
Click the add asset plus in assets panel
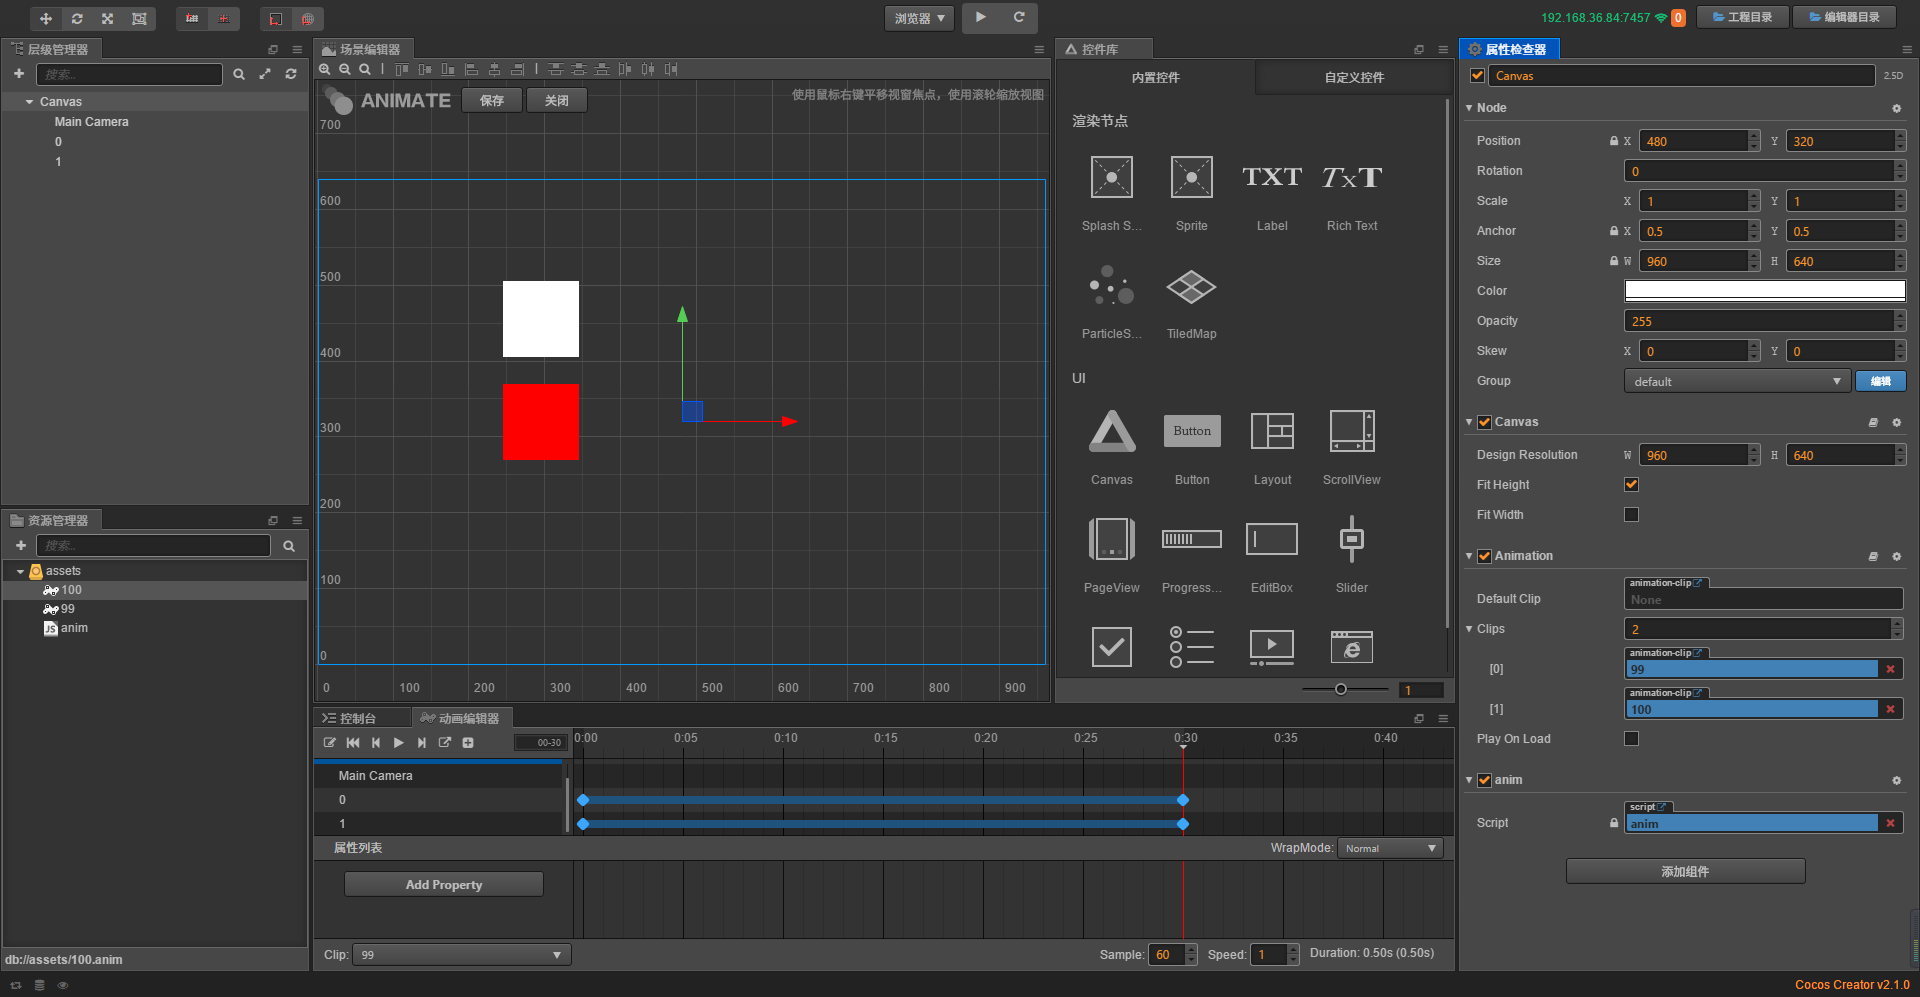point(21,545)
